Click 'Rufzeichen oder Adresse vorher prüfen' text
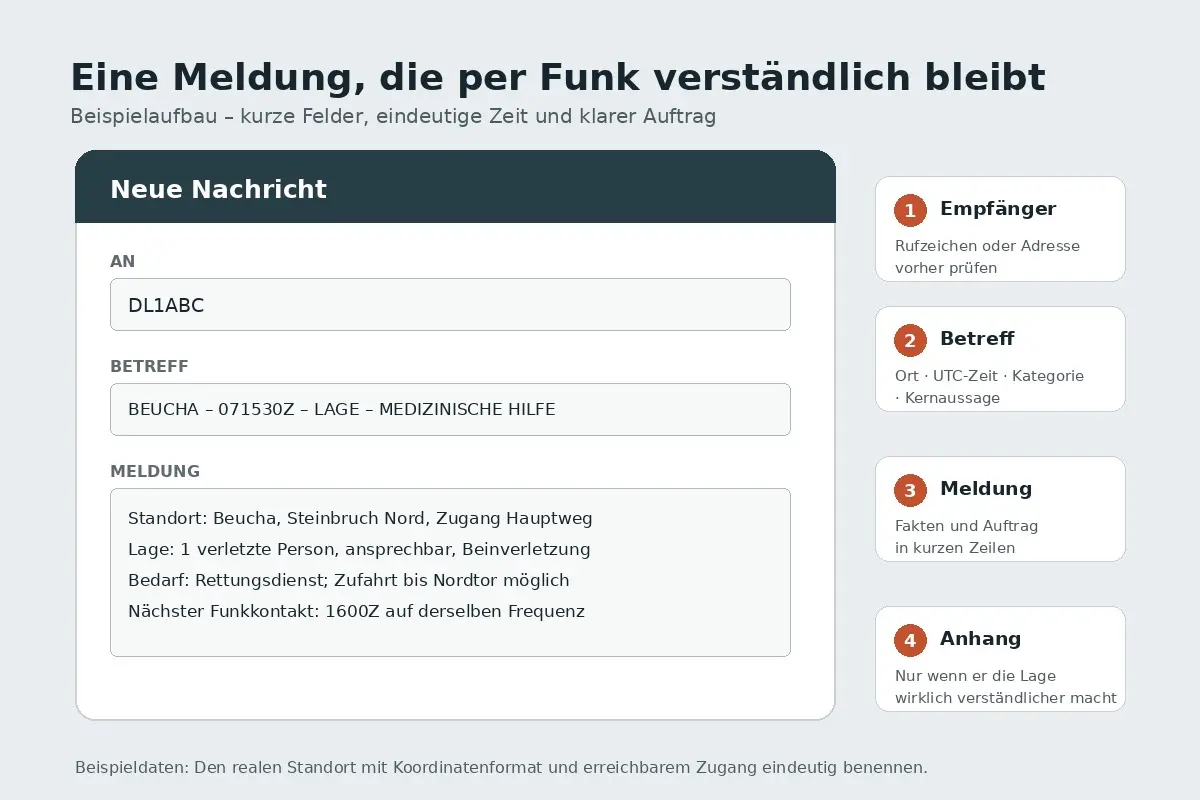The height and width of the screenshot is (800, 1200). point(987,257)
